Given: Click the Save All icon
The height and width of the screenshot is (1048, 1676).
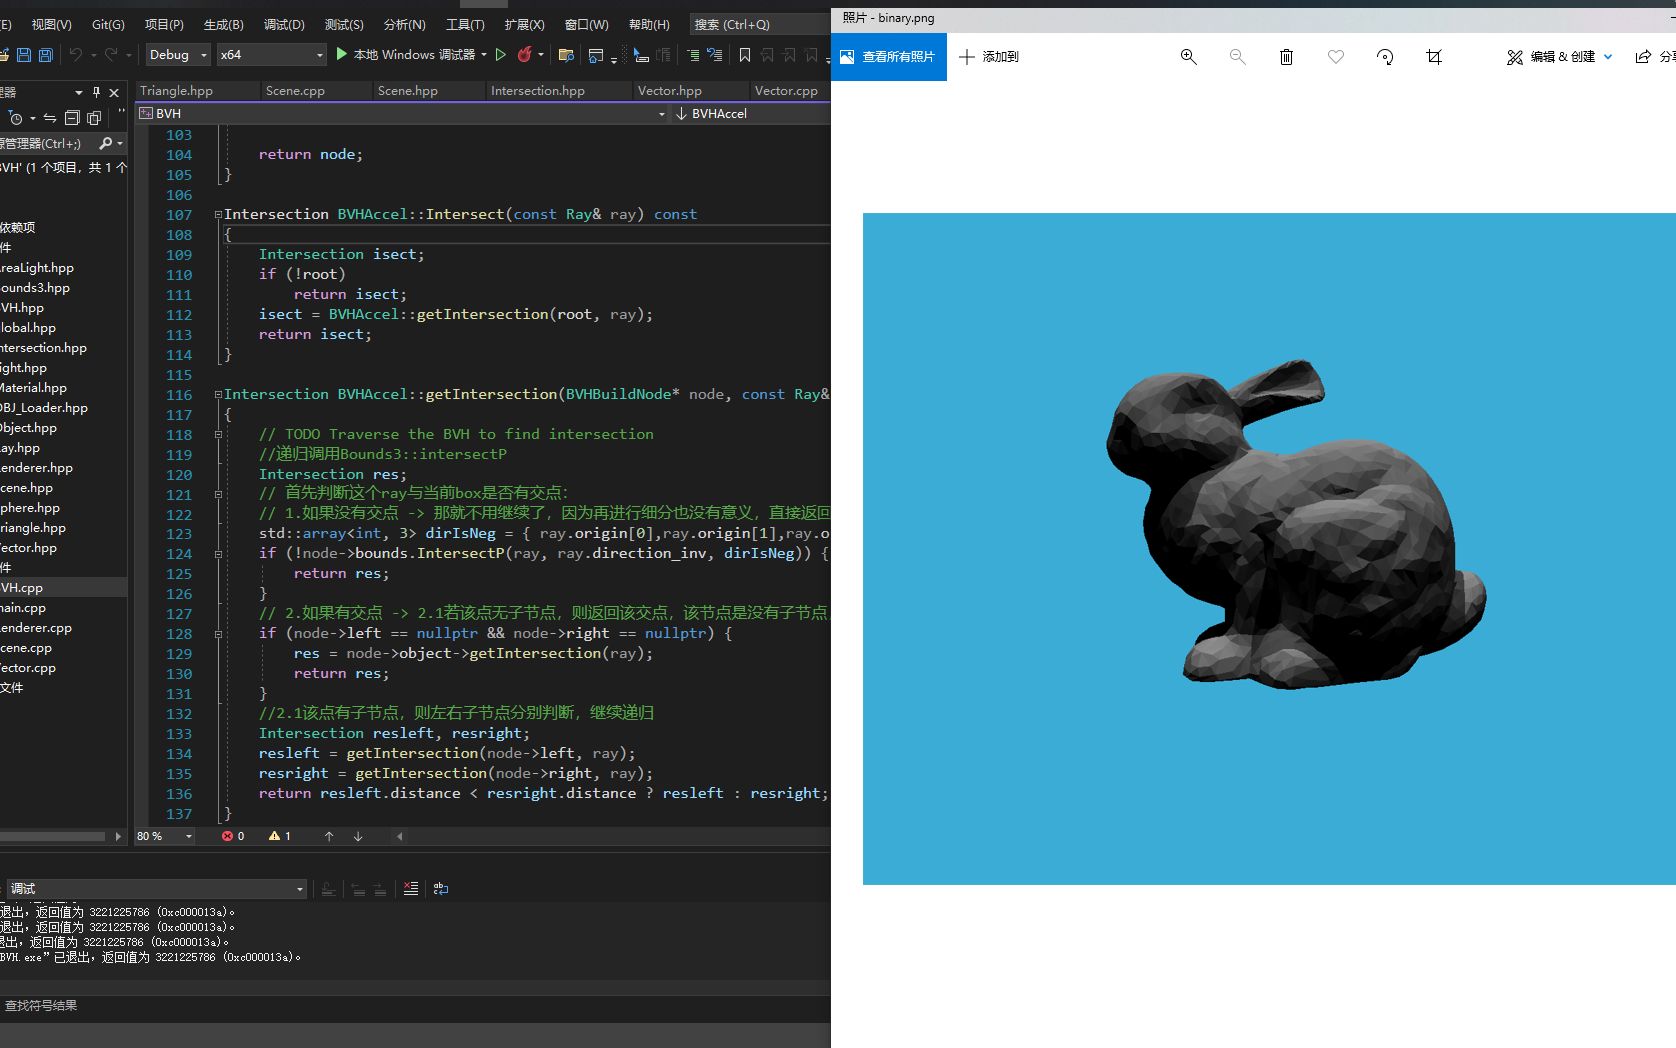Looking at the screenshot, I should point(46,55).
